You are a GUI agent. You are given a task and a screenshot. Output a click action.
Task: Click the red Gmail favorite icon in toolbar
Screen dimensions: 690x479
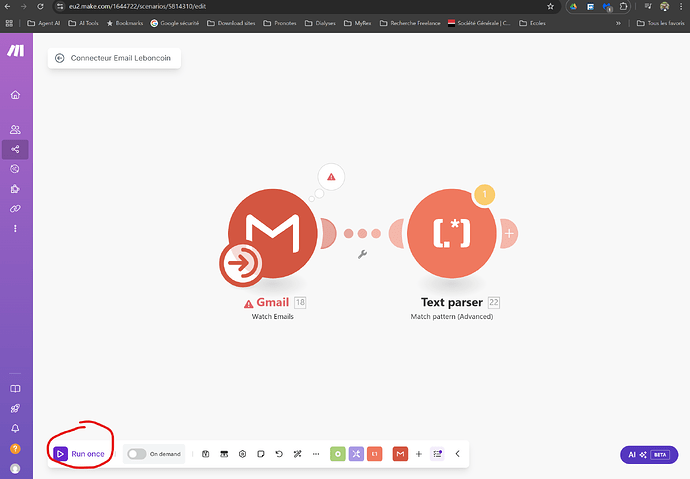400,454
